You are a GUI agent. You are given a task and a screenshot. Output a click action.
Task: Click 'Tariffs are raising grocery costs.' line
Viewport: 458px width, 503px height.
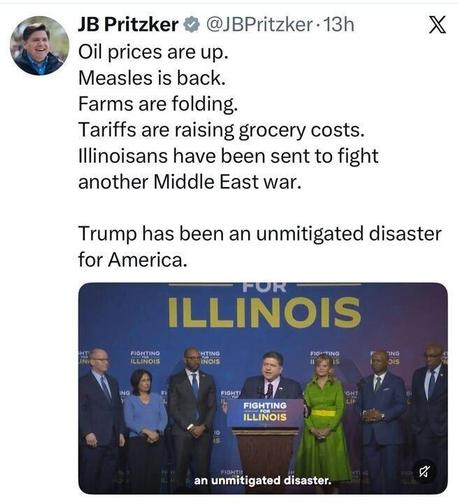(x=221, y=130)
